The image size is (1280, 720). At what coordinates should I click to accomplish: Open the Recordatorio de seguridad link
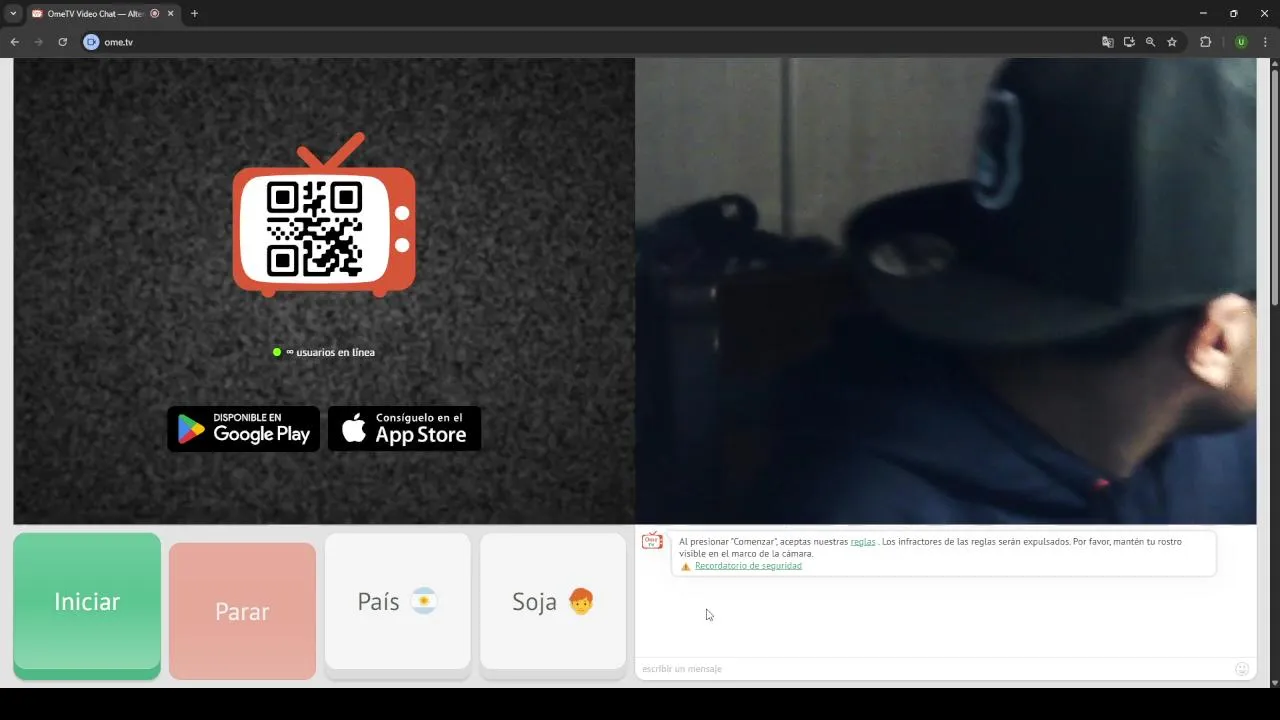pos(748,566)
